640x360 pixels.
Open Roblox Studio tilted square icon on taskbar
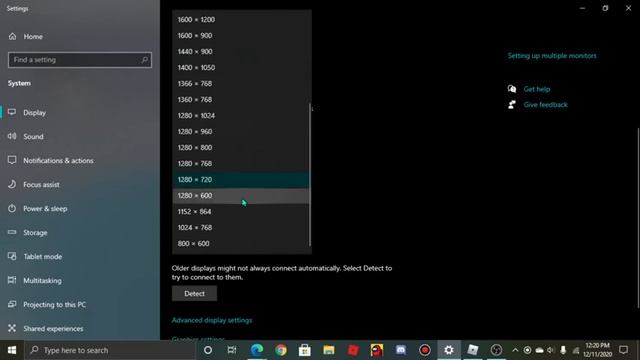click(x=473, y=350)
